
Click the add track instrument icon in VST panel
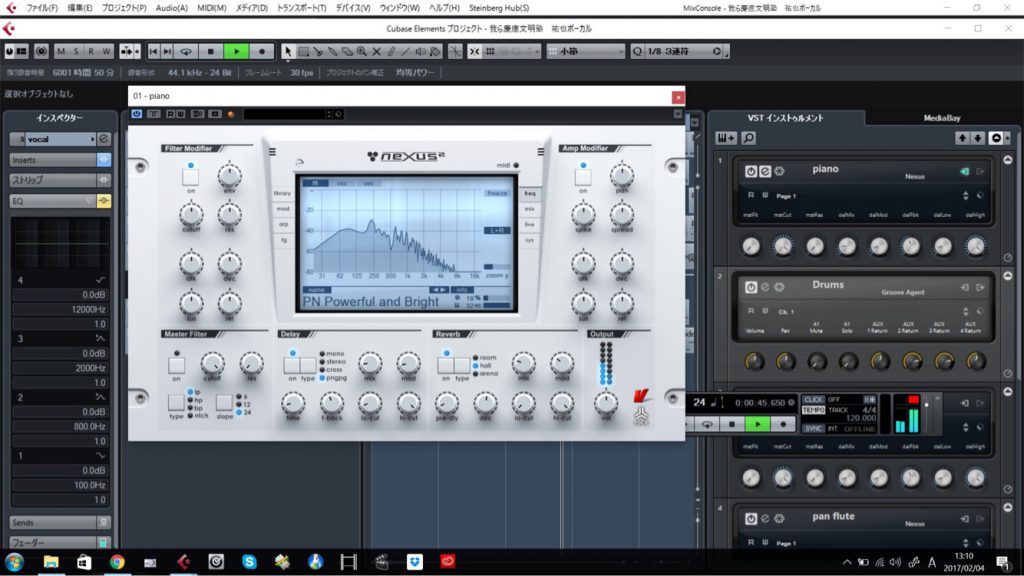click(x=727, y=138)
